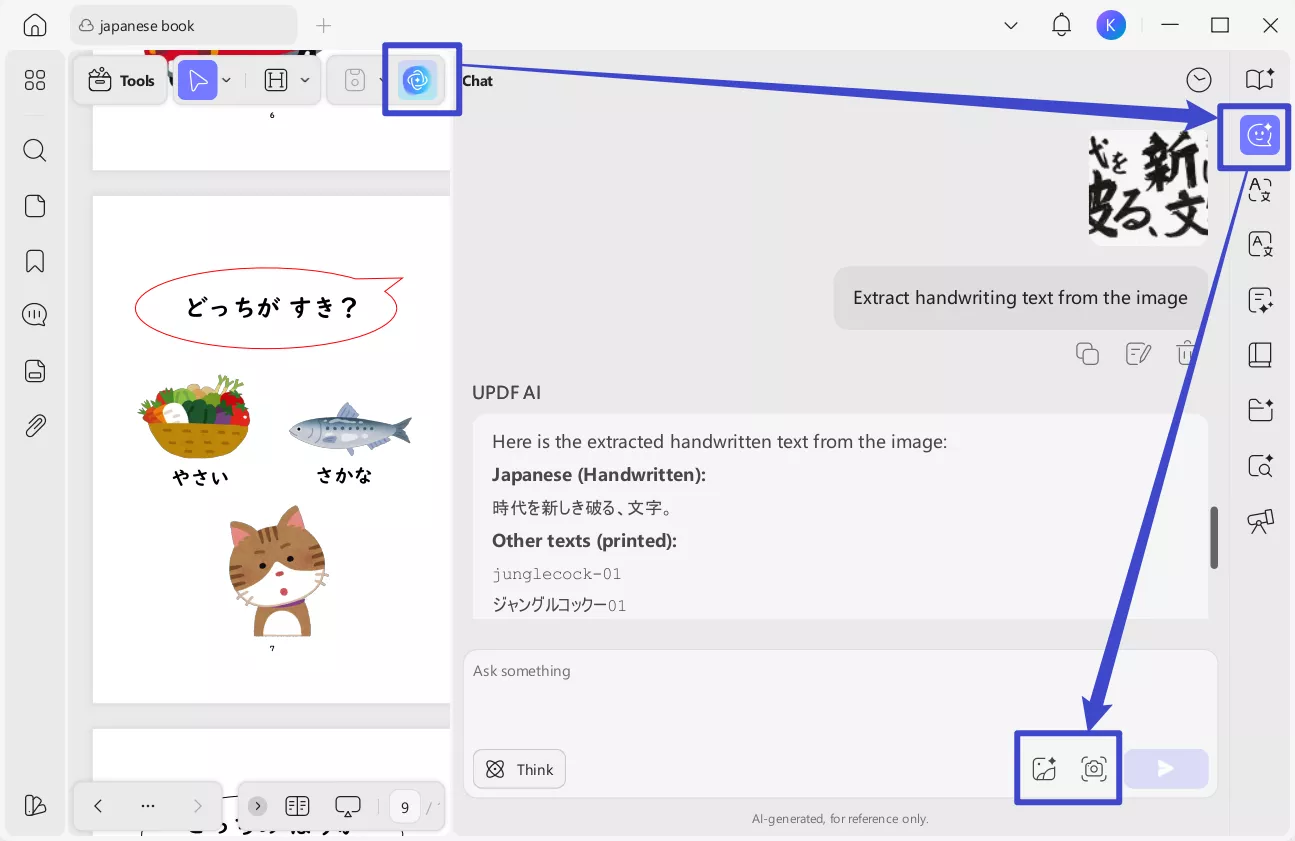Open the search tool in left sidebar
The image size is (1295, 841).
[x=34, y=150]
